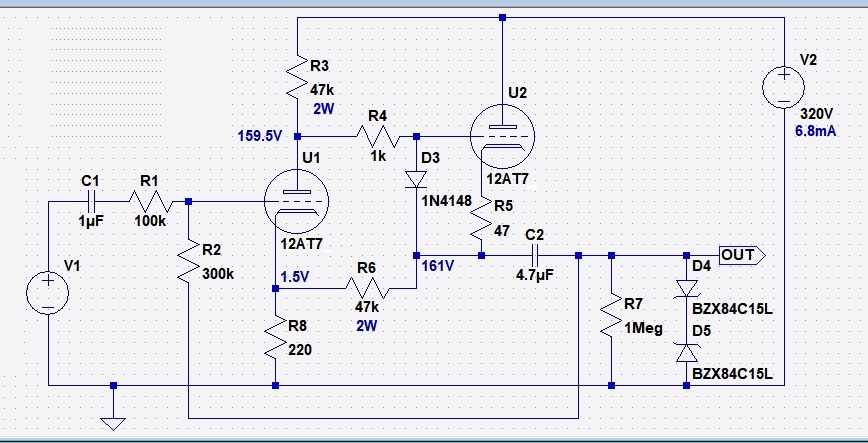
Task: Select the U1 triode tube symbol
Action: point(296,202)
